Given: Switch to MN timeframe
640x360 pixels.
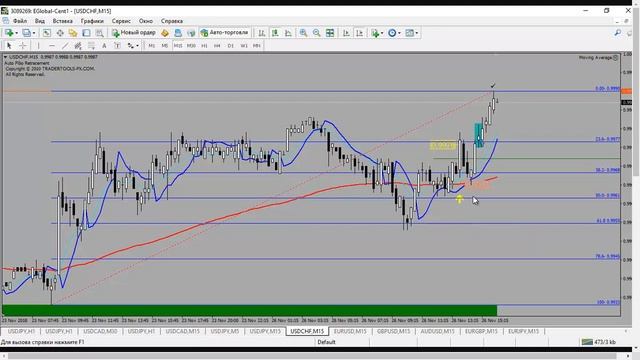Looking at the screenshot, I should pos(257,46).
